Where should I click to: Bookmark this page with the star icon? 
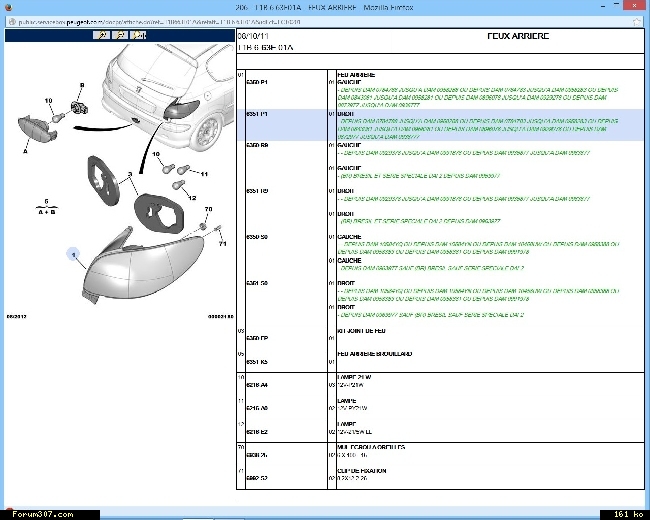click(637, 22)
